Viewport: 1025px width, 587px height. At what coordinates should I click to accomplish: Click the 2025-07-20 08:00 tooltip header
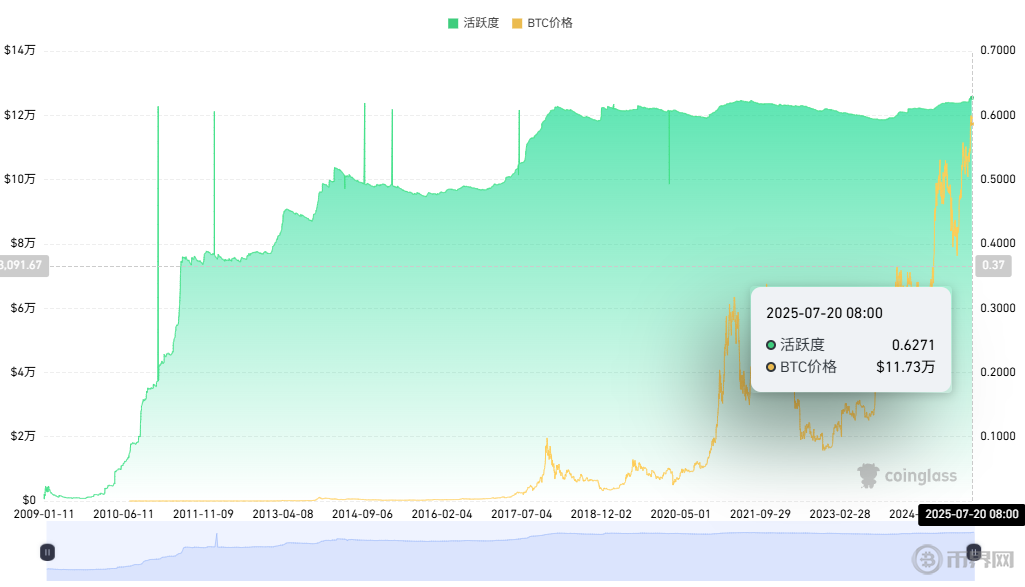(x=824, y=313)
